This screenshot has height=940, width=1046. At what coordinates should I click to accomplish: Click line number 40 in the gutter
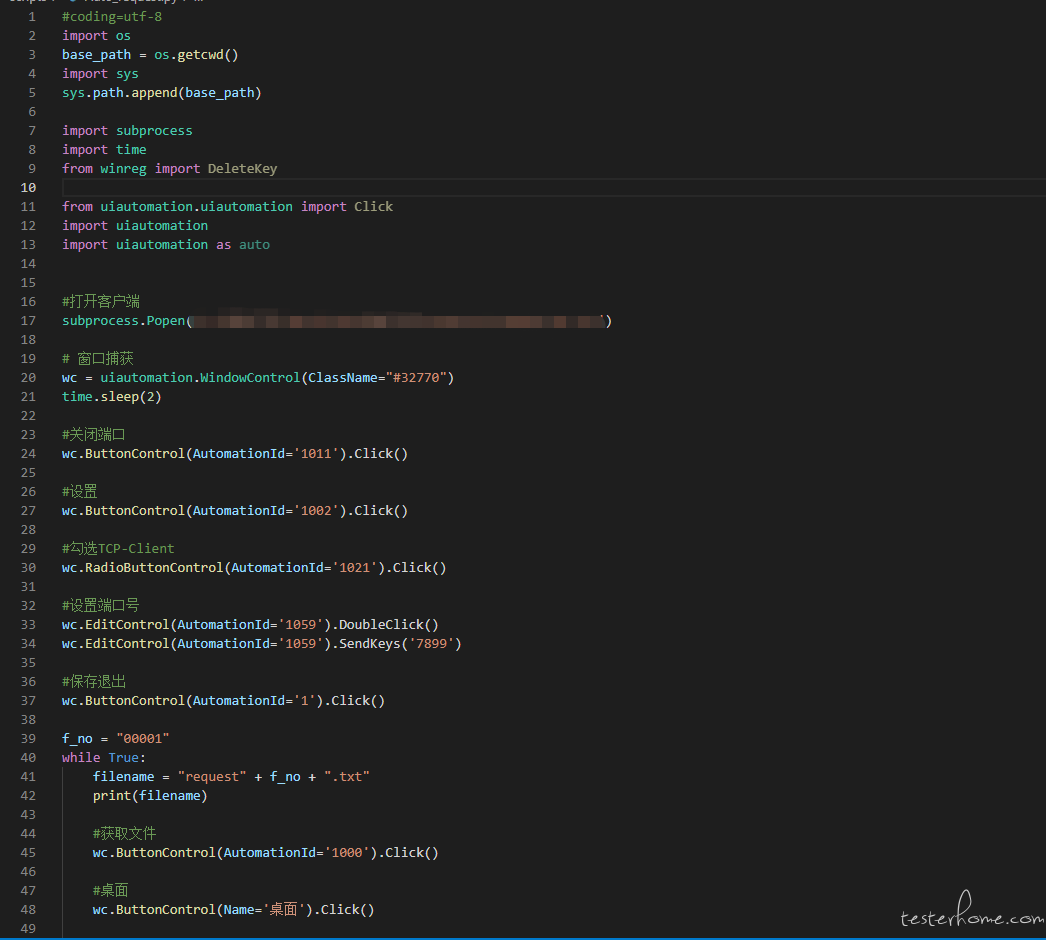(28, 758)
